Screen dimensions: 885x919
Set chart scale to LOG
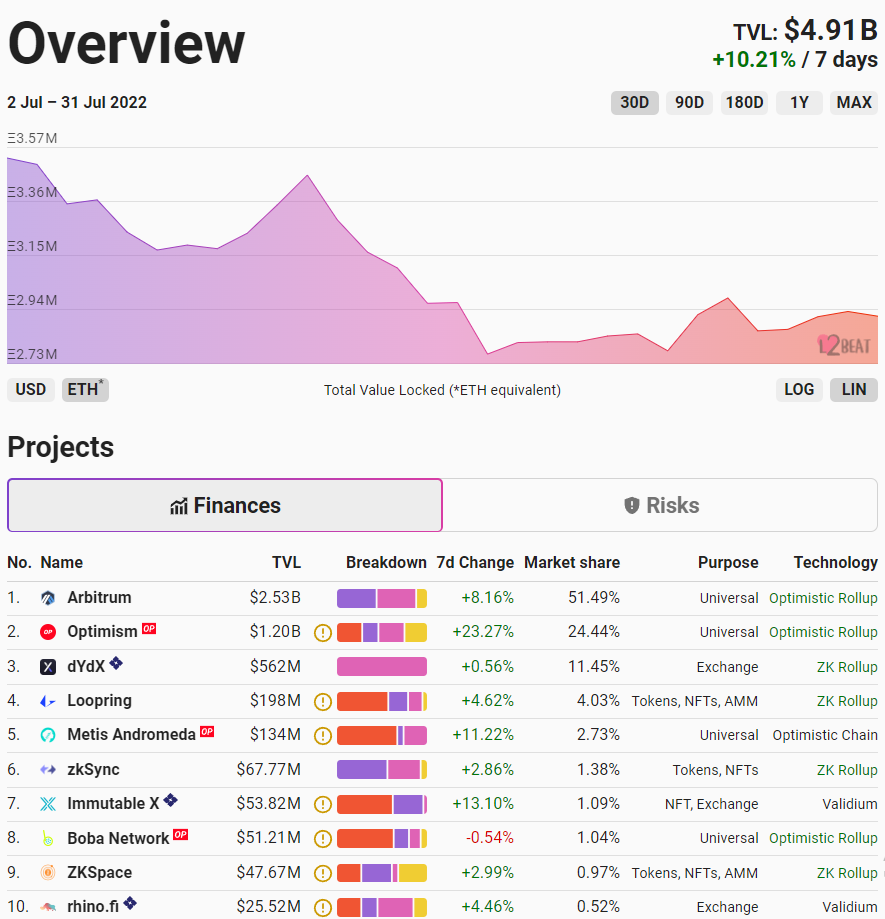click(x=799, y=389)
